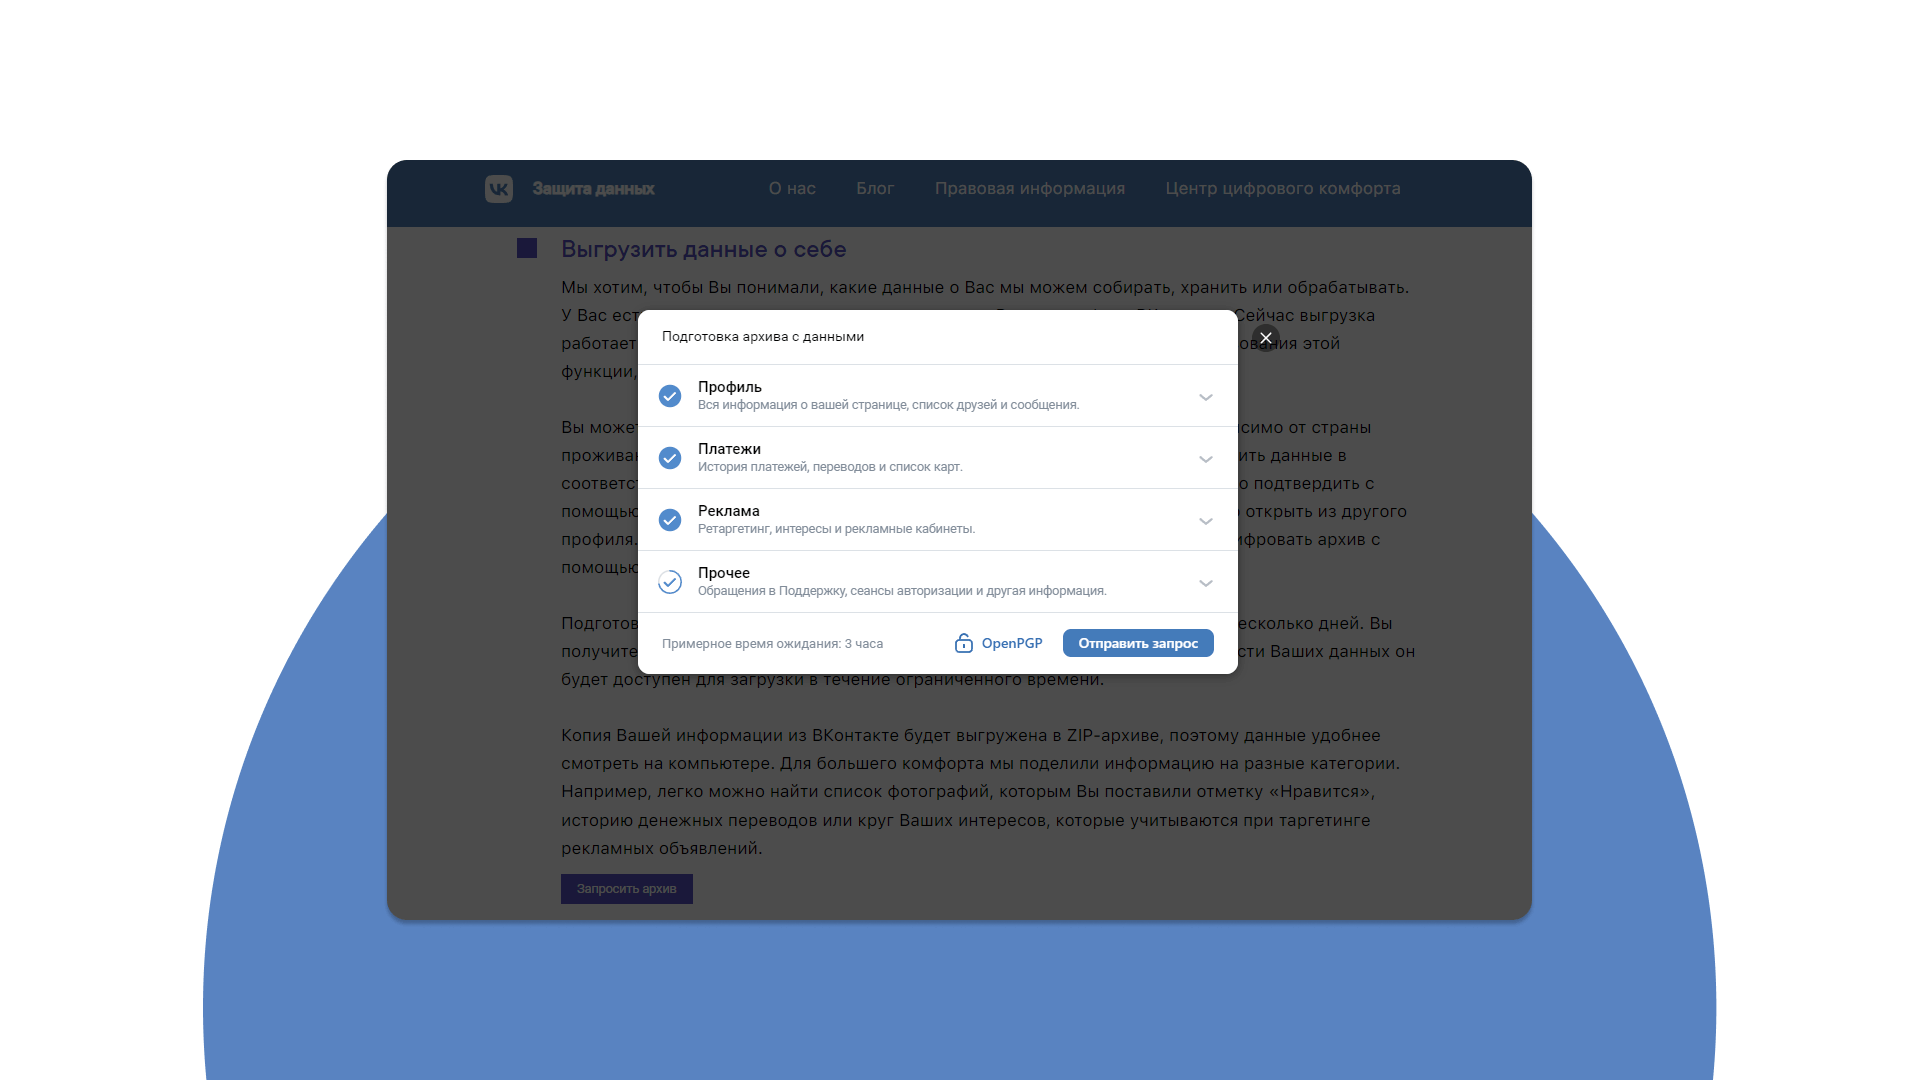
Task: Click the Подготовка архива с данными title
Action: (763, 336)
